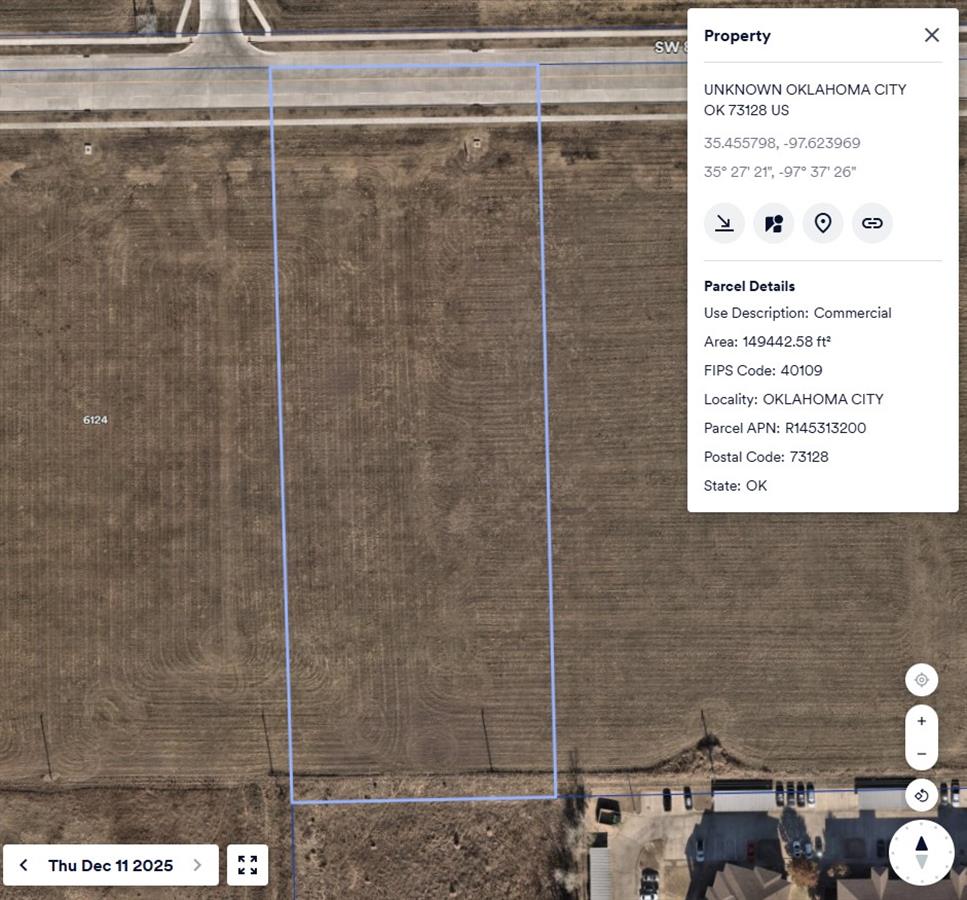Click the UNKNOWN OKLAHOMA CITY address text
The image size is (967, 900).
click(x=805, y=89)
